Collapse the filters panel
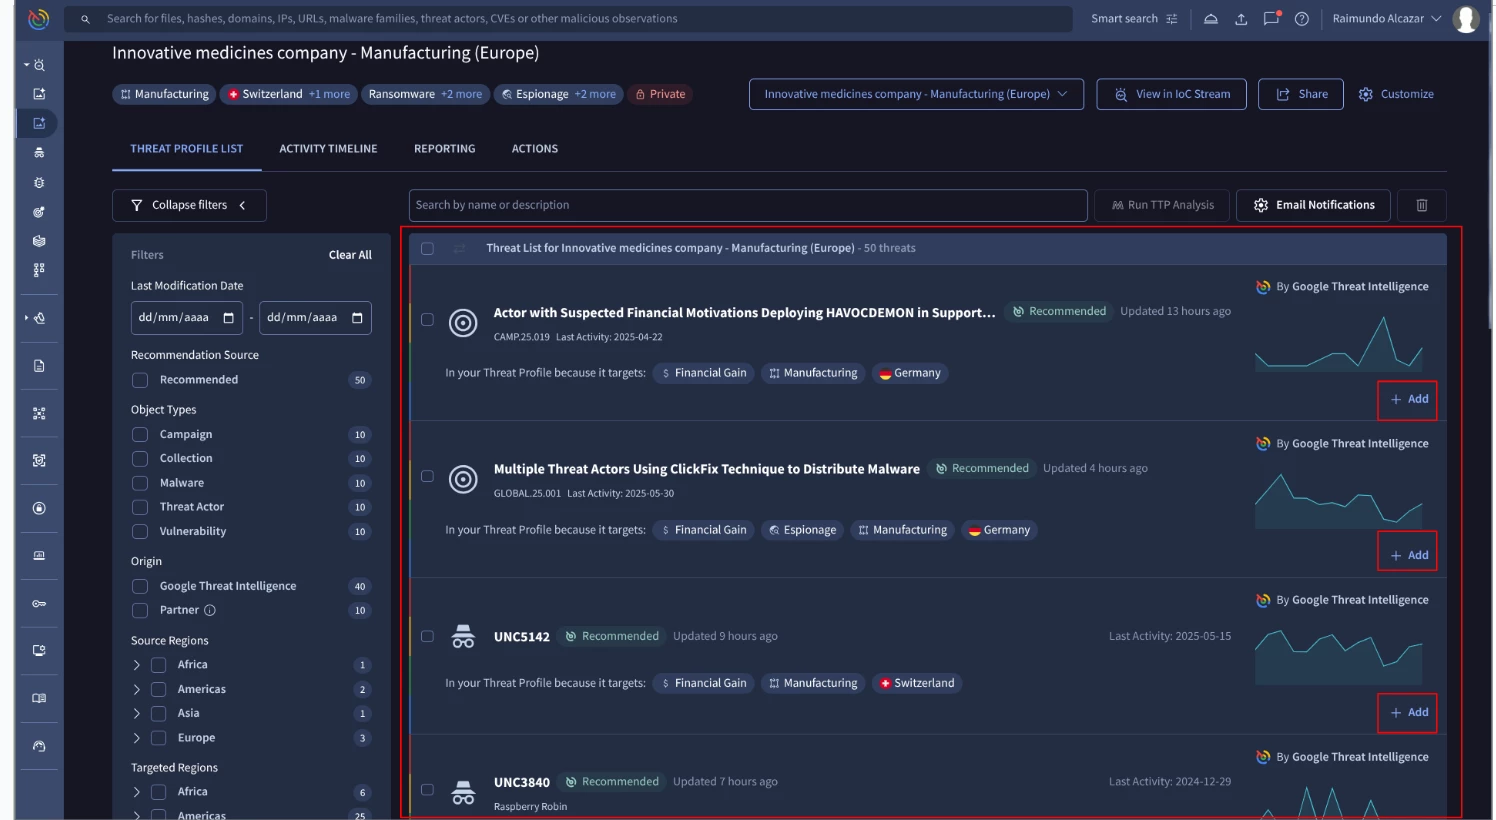 [189, 205]
